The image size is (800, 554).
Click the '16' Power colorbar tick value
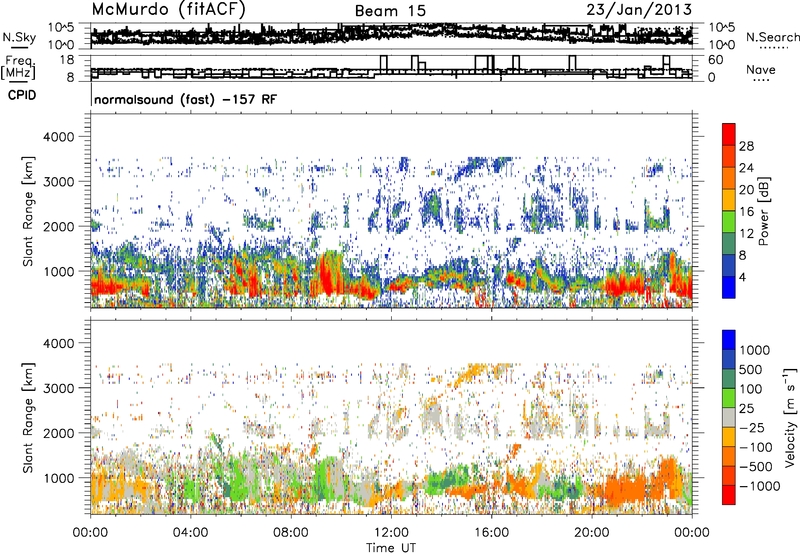[x=746, y=212]
